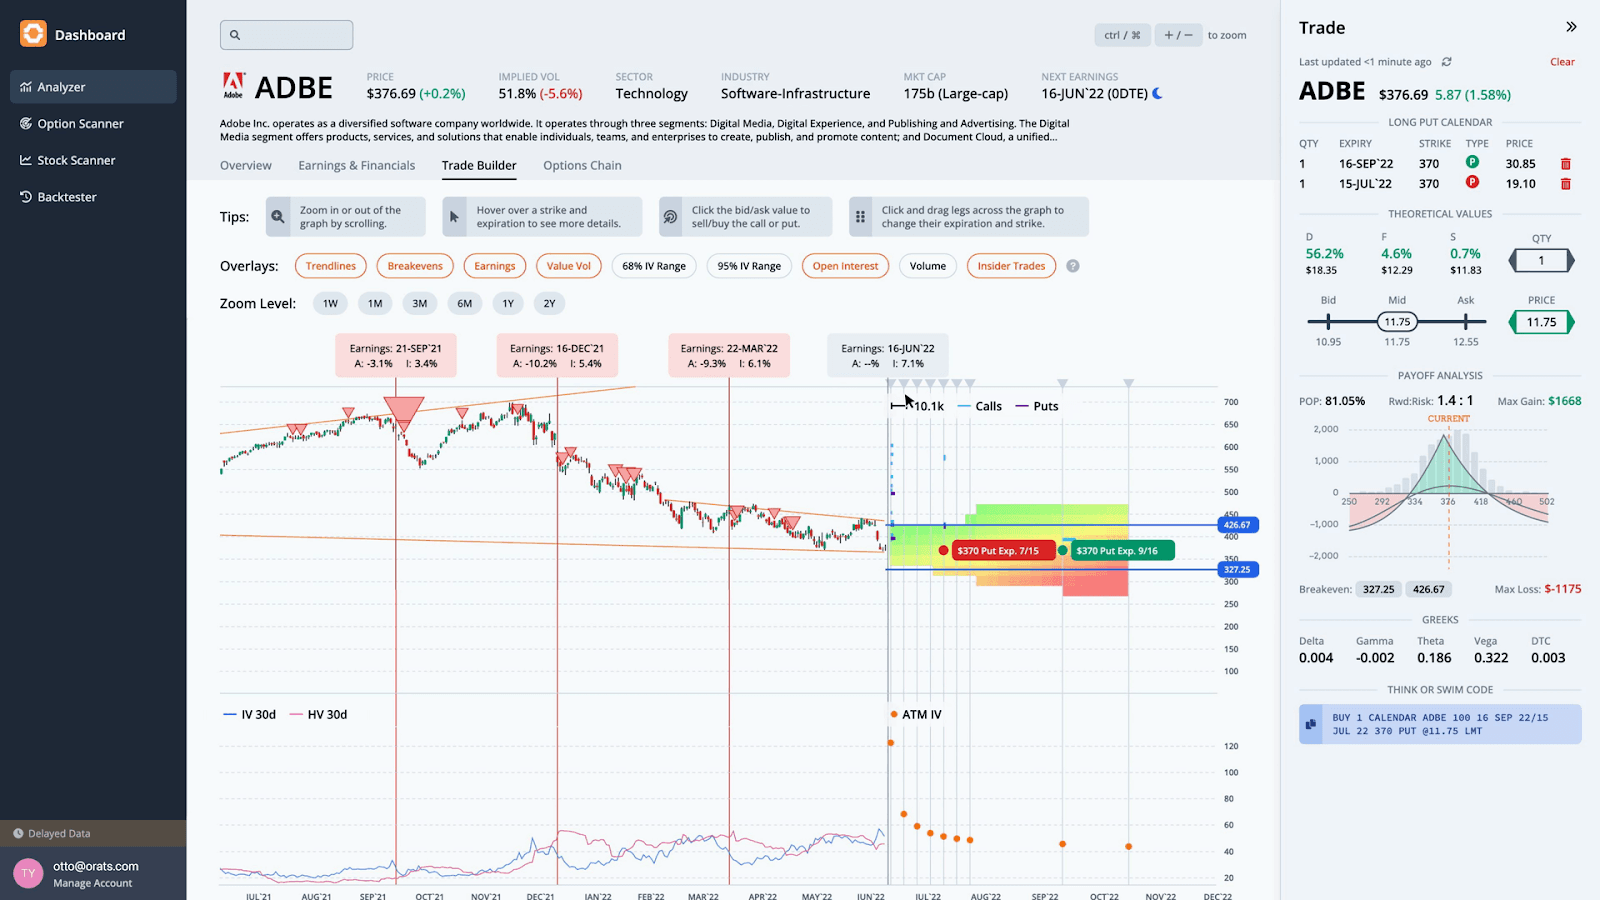Set zoom level to 6M

pos(465,303)
